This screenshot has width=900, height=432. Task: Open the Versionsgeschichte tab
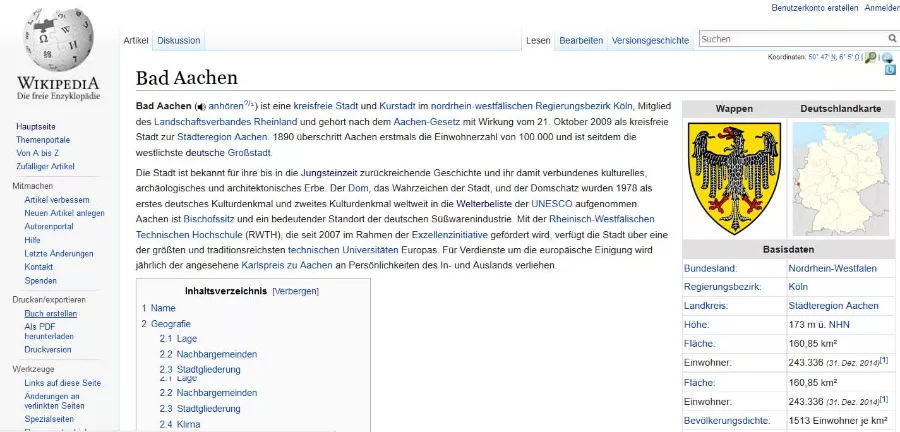pos(650,40)
